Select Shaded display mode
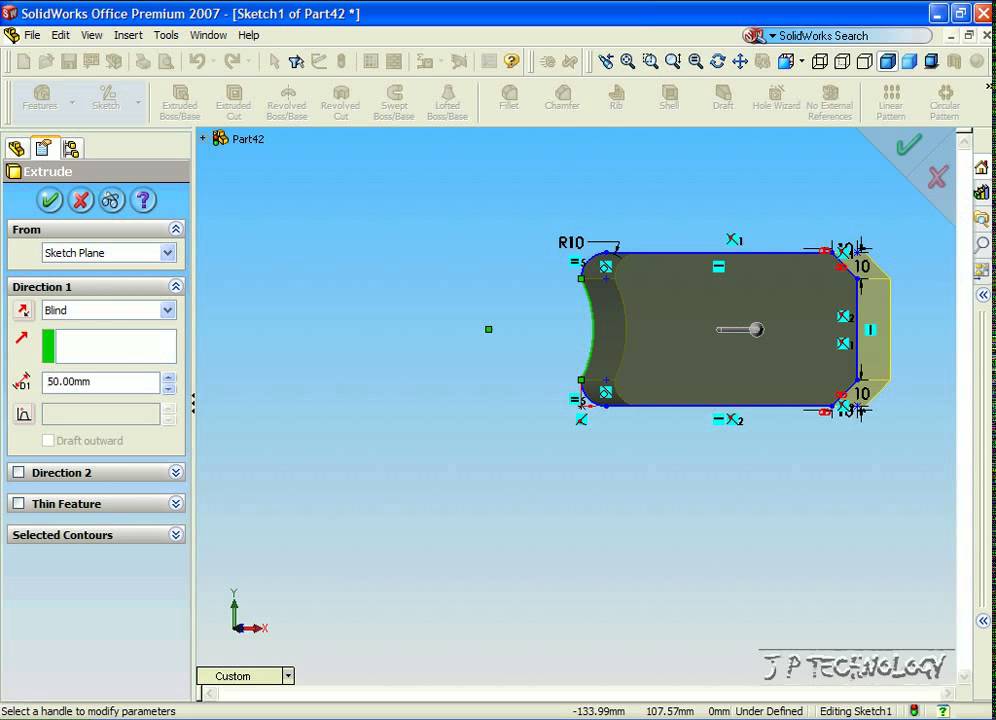 (x=910, y=61)
